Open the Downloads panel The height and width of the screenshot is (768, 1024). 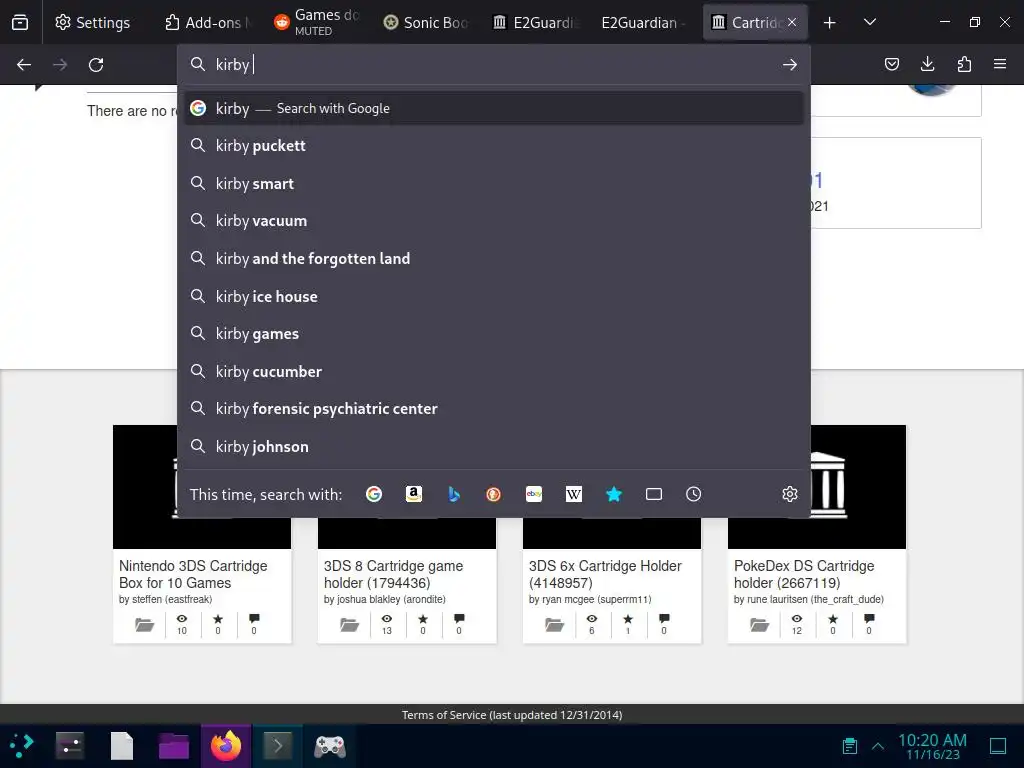click(927, 64)
